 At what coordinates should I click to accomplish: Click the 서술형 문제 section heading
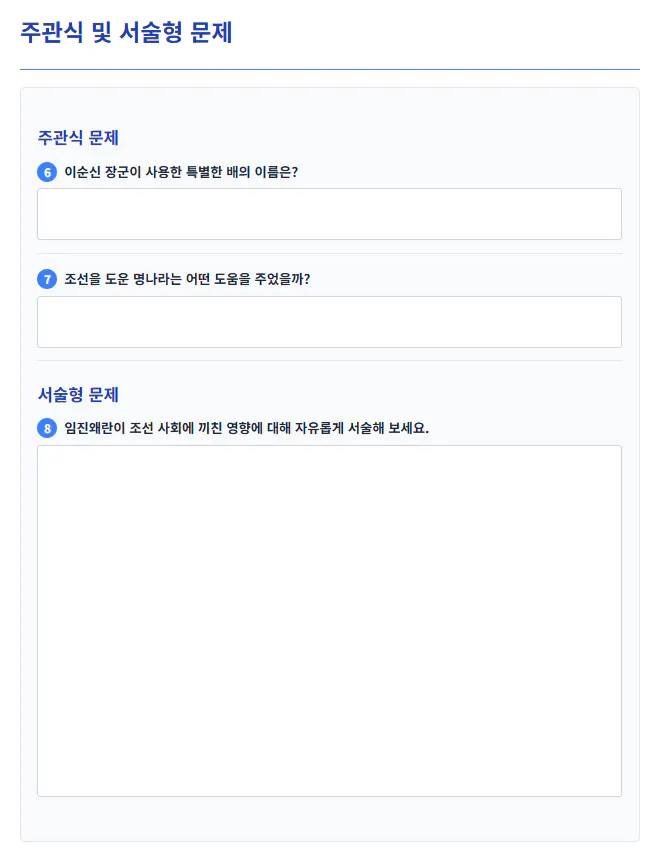point(78,394)
